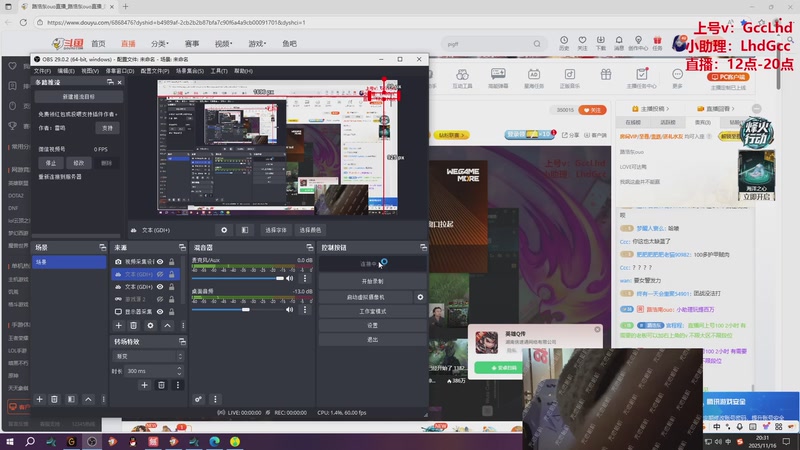Hide the 显示器采集 source

pyautogui.click(x=160, y=311)
